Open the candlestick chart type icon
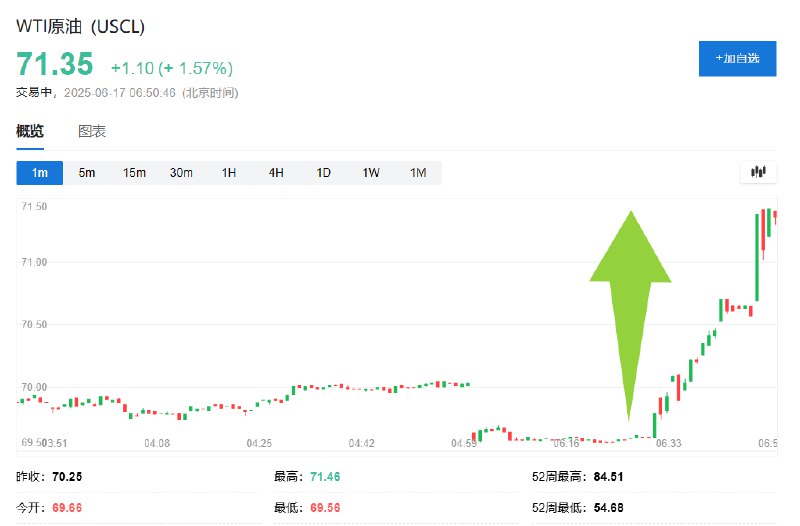This screenshot has width=800, height=526. 758,172
